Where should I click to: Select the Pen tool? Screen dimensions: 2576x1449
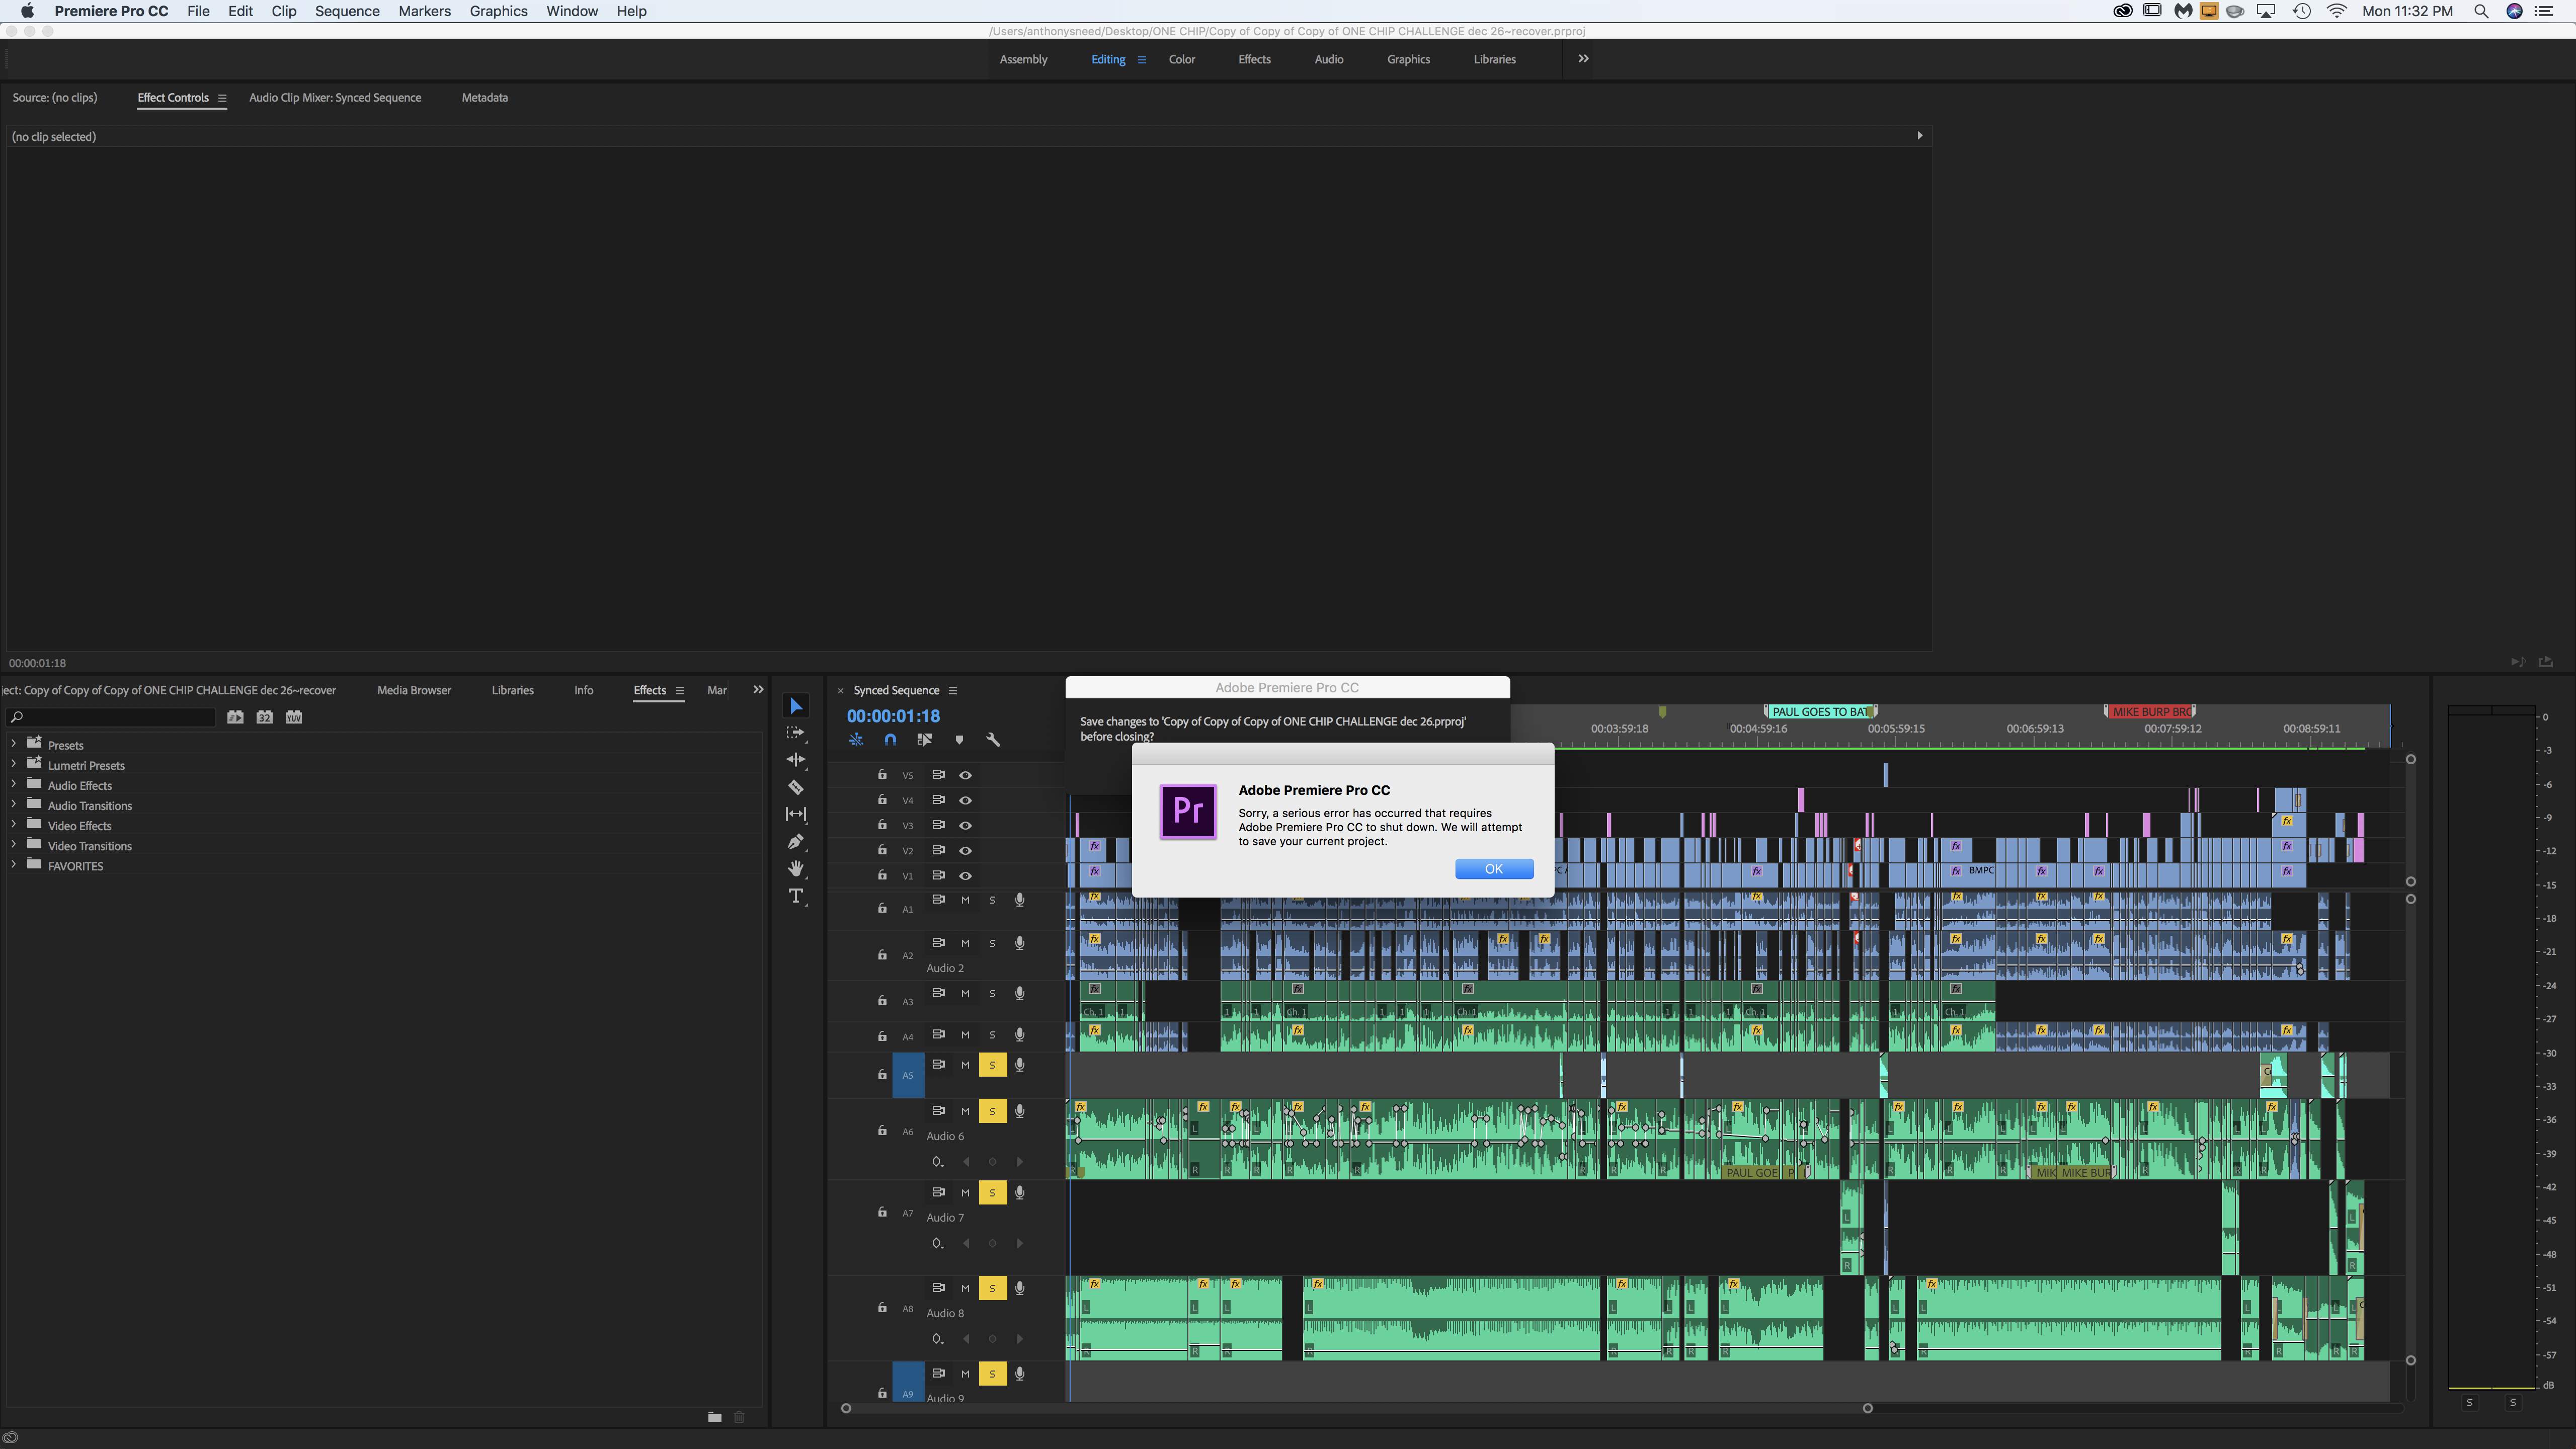pyautogui.click(x=796, y=842)
